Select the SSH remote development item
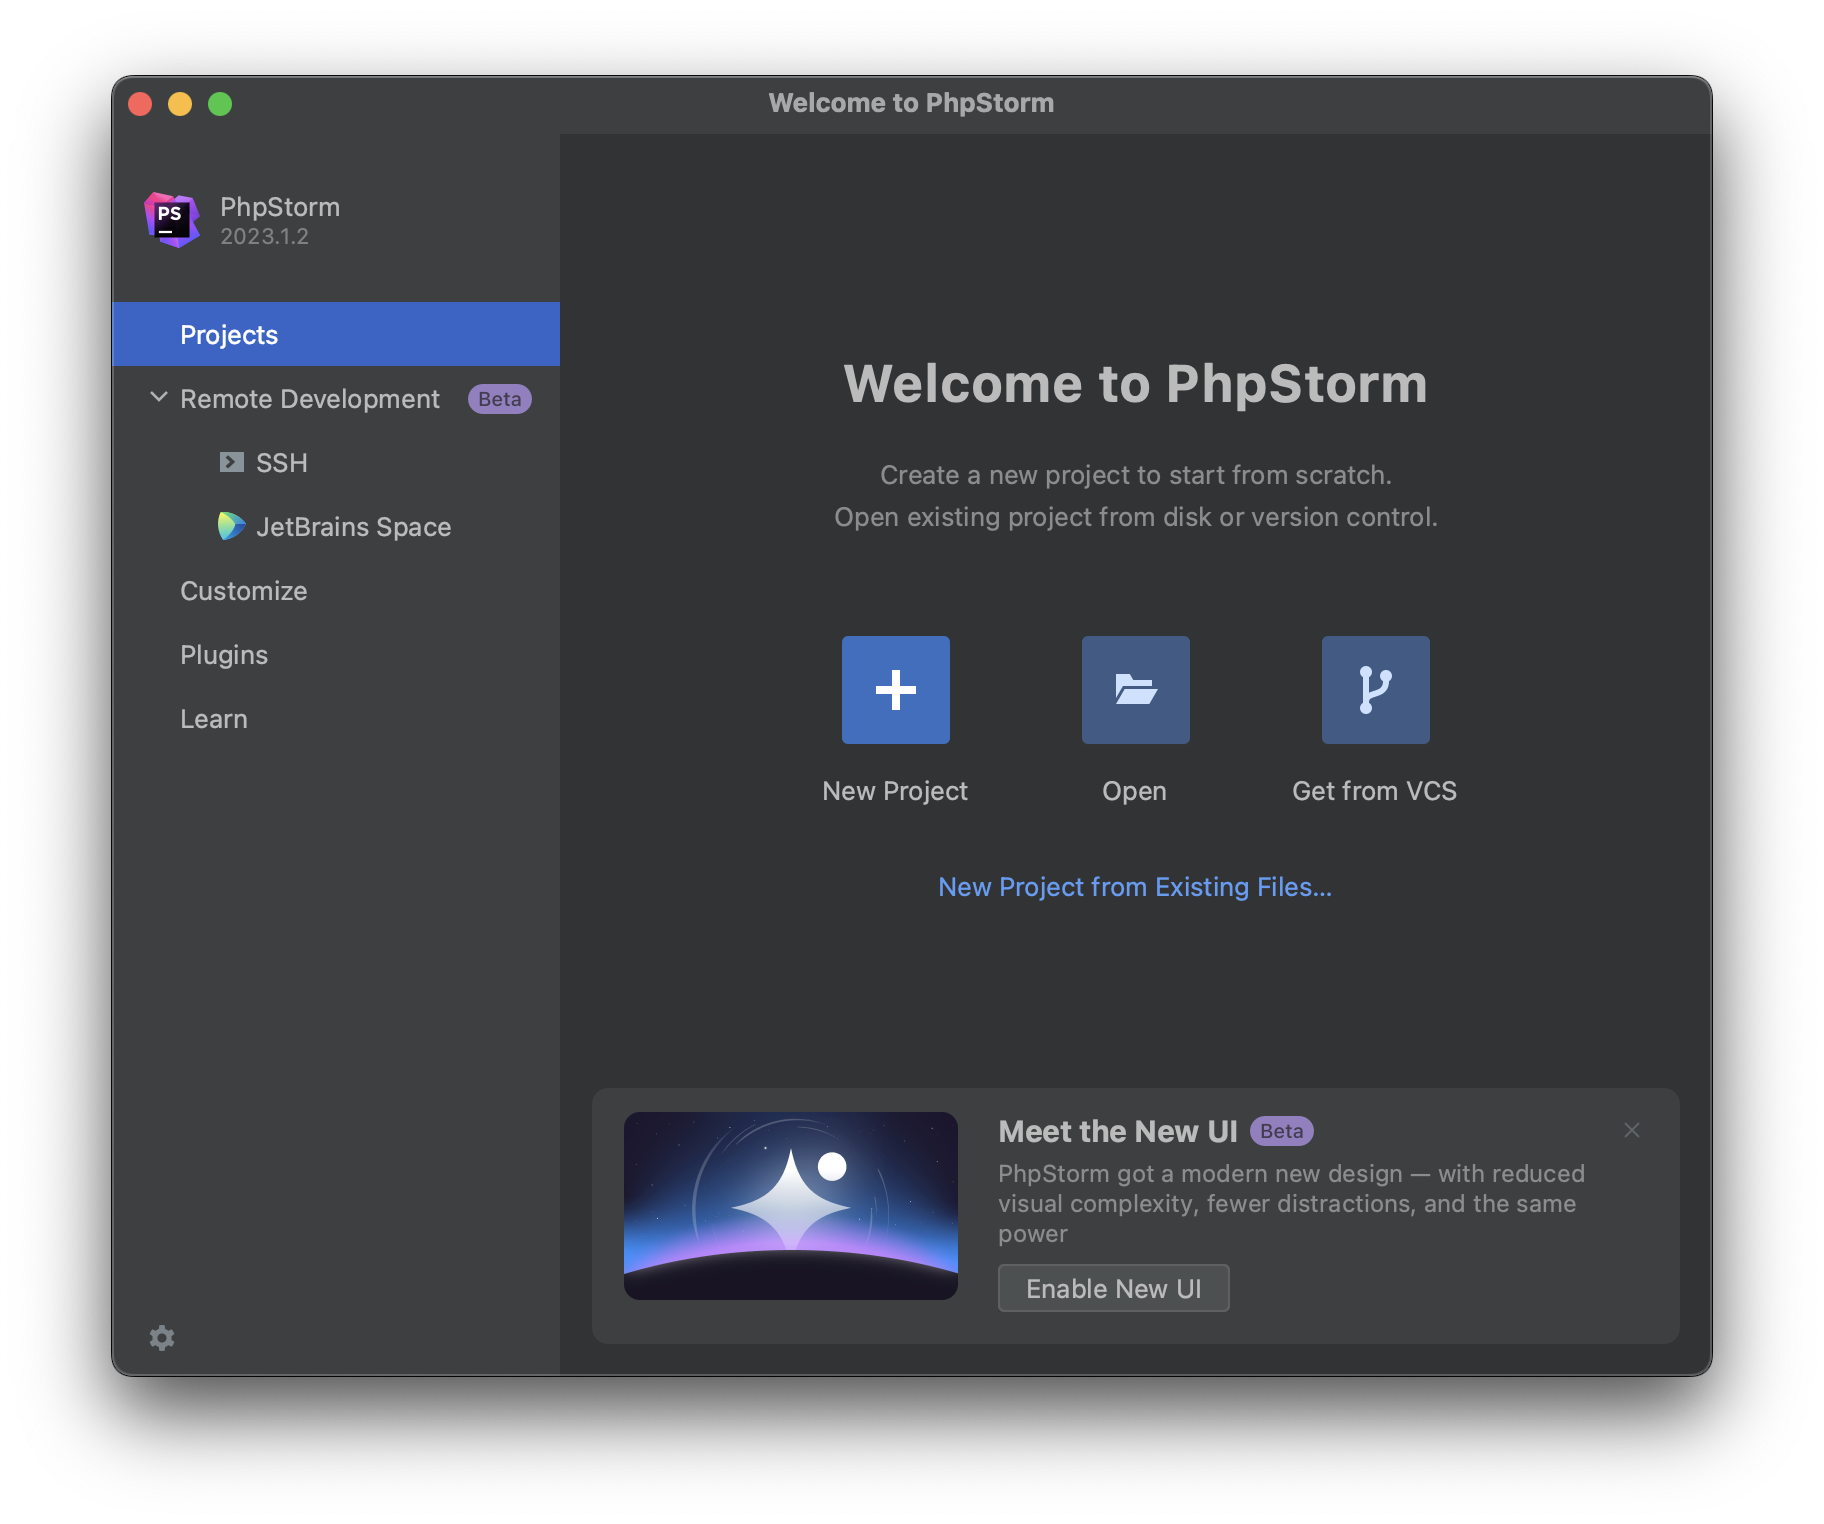The width and height of the screenshot is (1824, 1524). point(281,463)
